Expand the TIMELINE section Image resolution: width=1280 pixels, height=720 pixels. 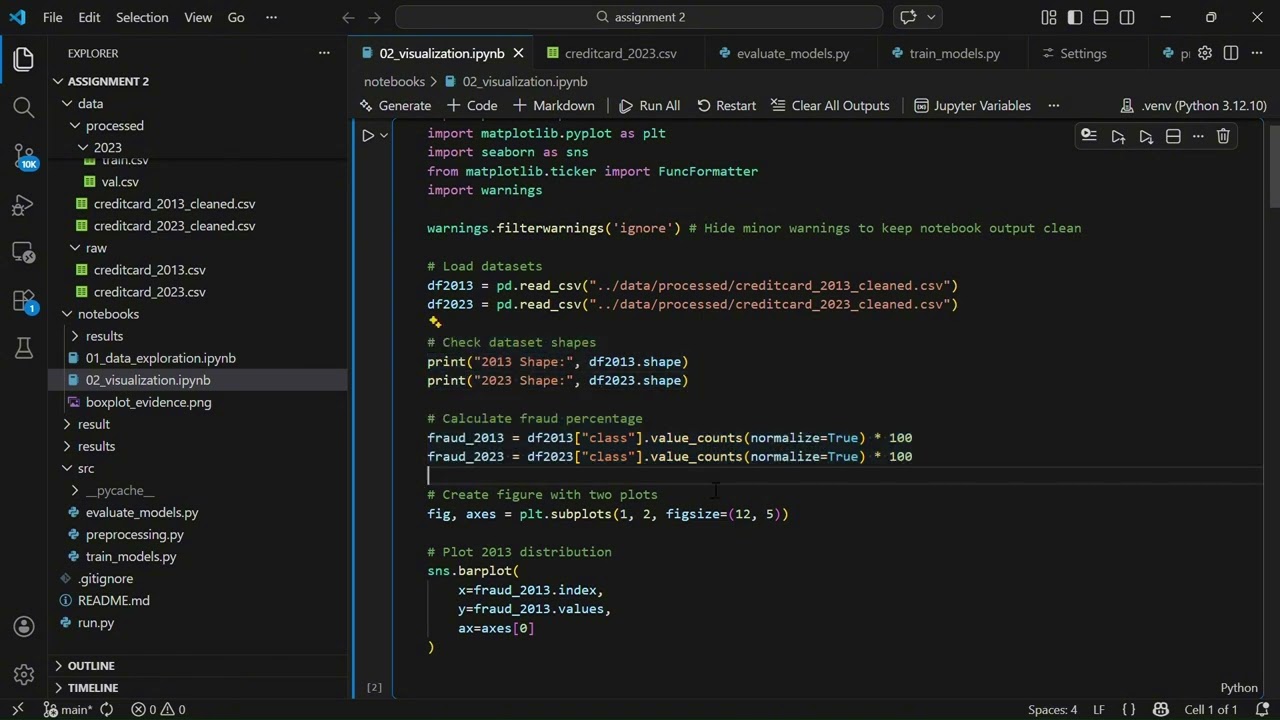click(x=198, y=687)
